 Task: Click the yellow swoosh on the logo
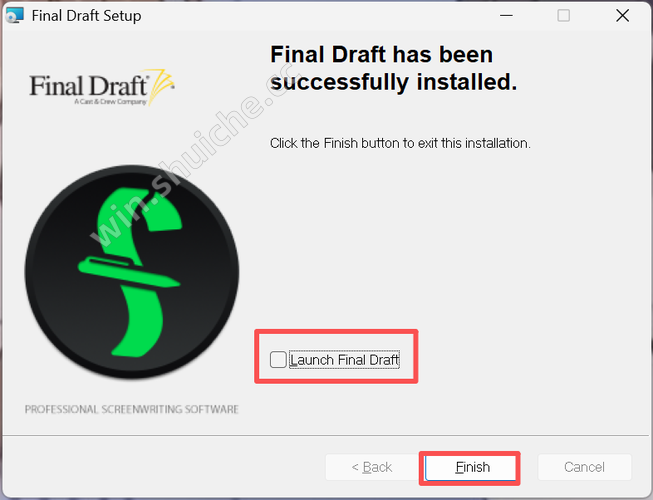click(x=162, y=85)
